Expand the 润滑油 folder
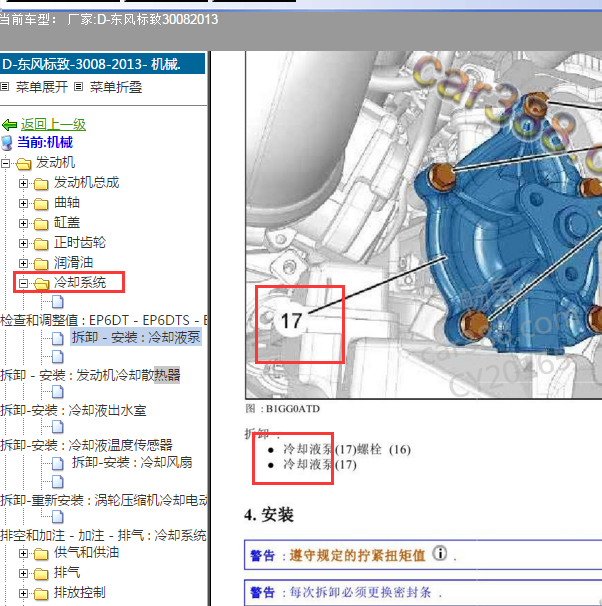 24,264
